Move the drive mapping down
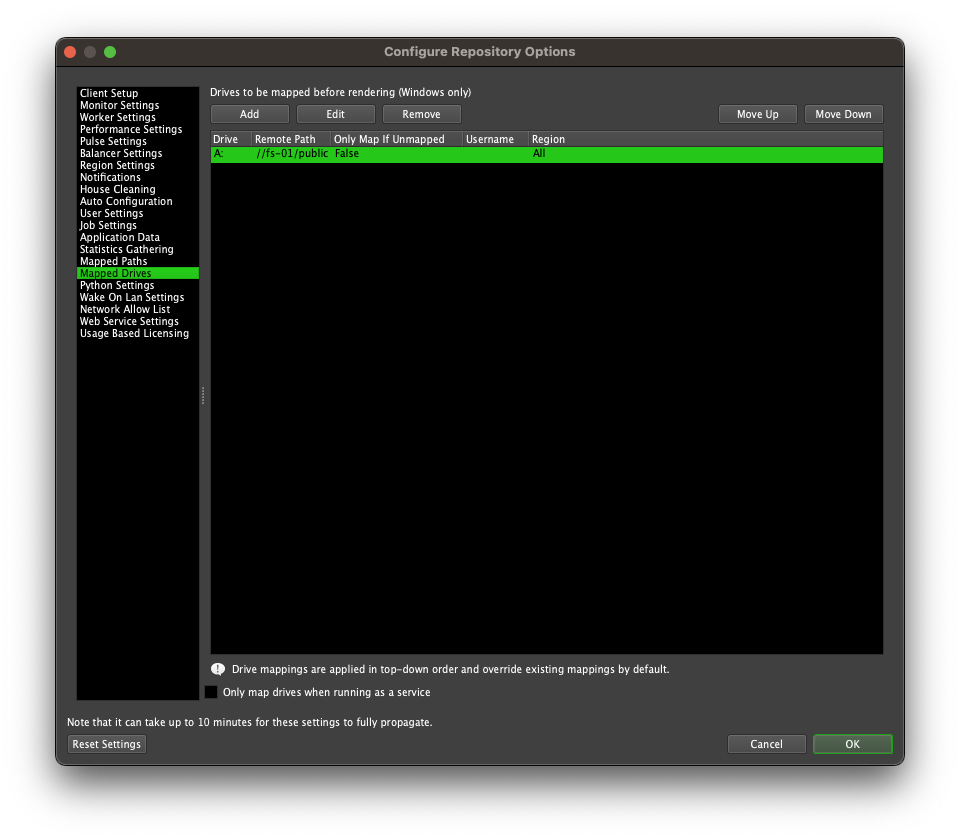 [x=843, y=114]
